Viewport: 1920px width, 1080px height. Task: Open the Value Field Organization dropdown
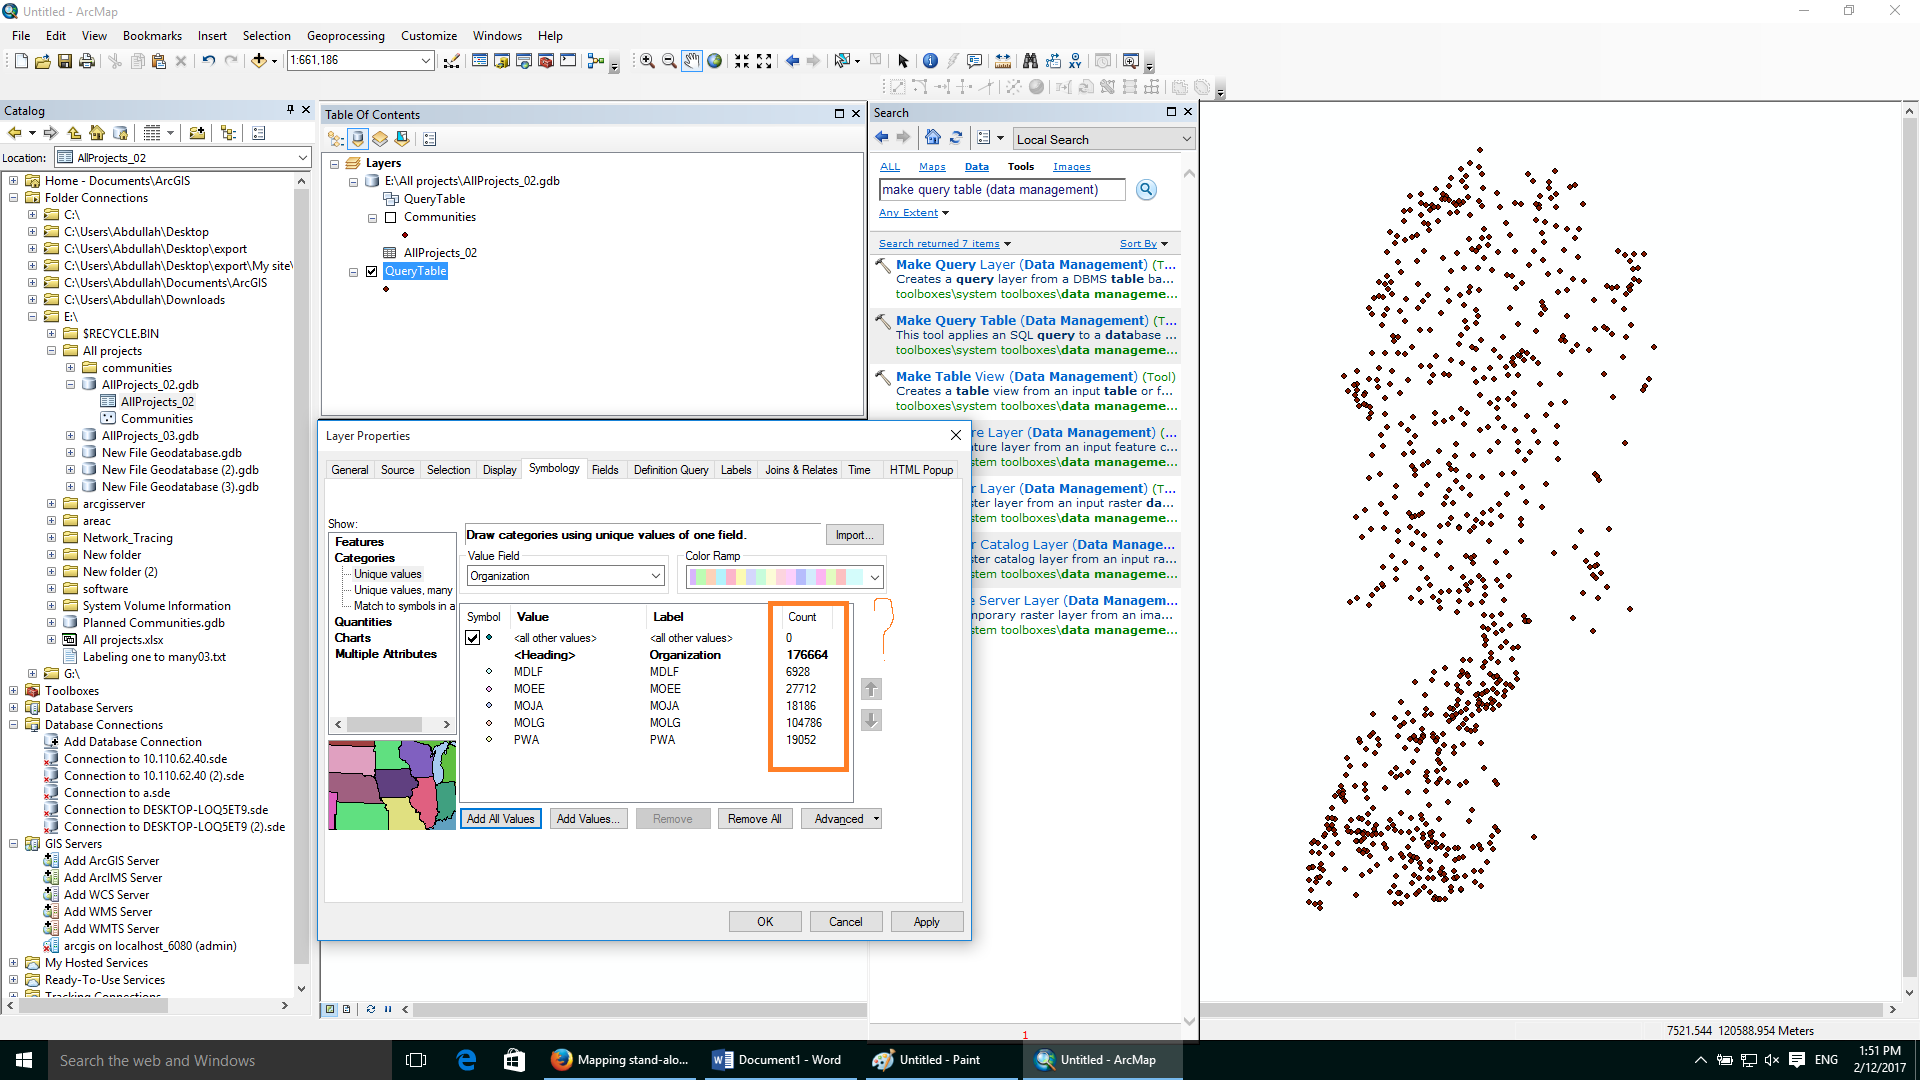[x=656, y=576]
